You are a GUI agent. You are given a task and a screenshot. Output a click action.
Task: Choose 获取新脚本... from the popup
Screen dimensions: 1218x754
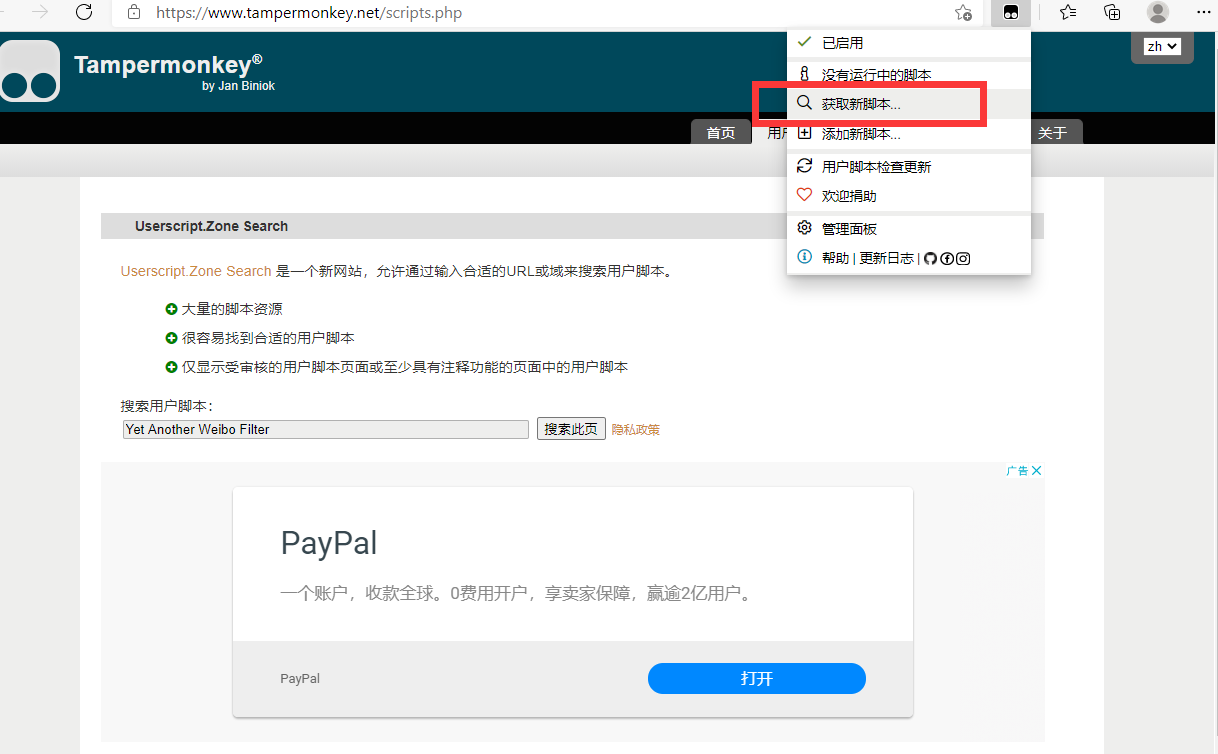pyautogui.click(x=908, y=104)
